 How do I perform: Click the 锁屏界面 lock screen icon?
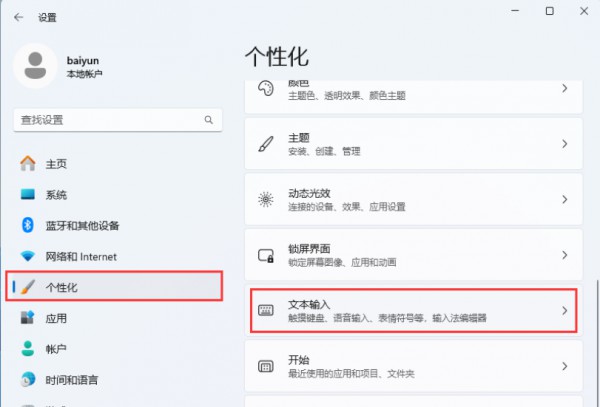[266, 255]
